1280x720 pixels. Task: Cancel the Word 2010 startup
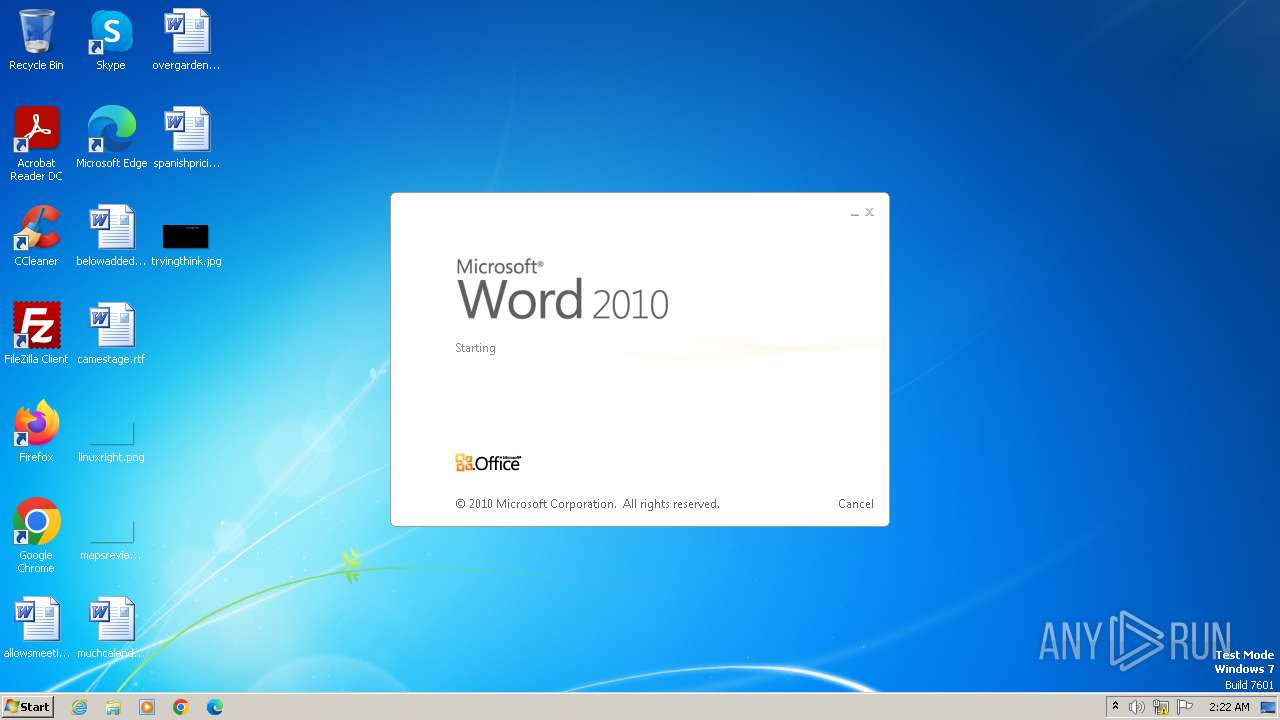pos(855,504)
